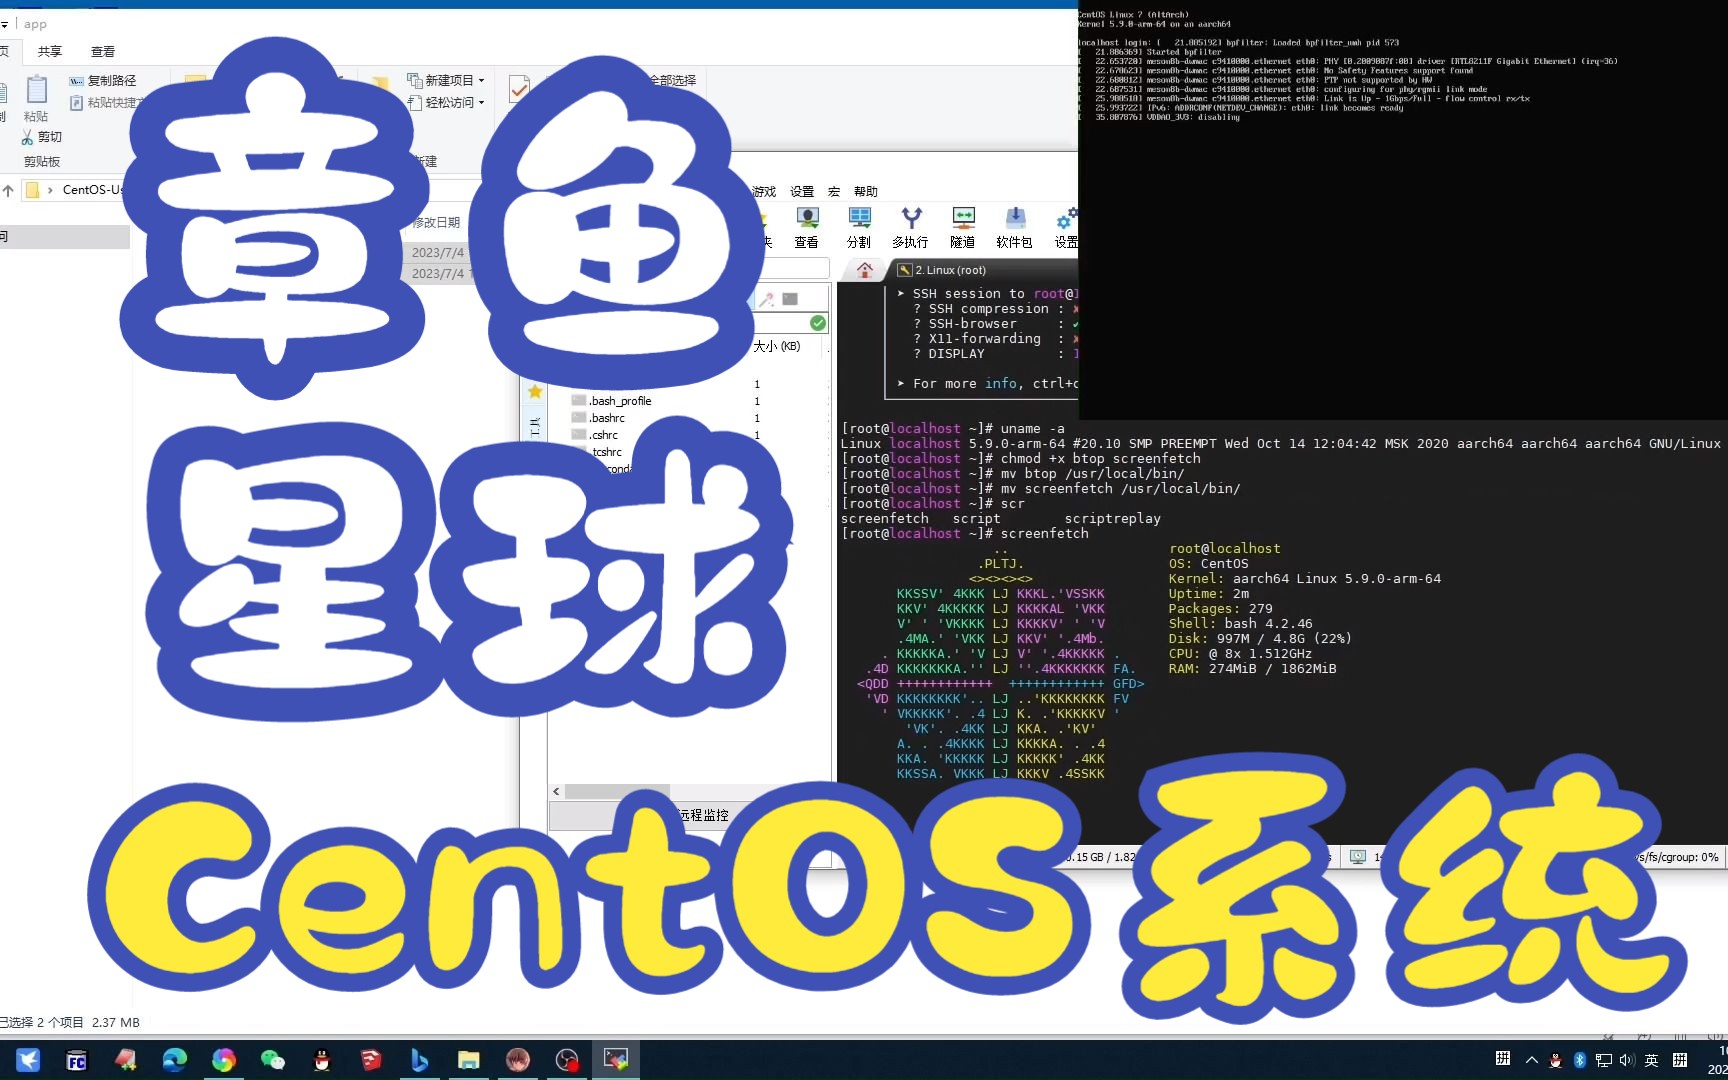Open the colorful swirl browser on taskbar
1728x1080 pixels.
[224, 1060]
